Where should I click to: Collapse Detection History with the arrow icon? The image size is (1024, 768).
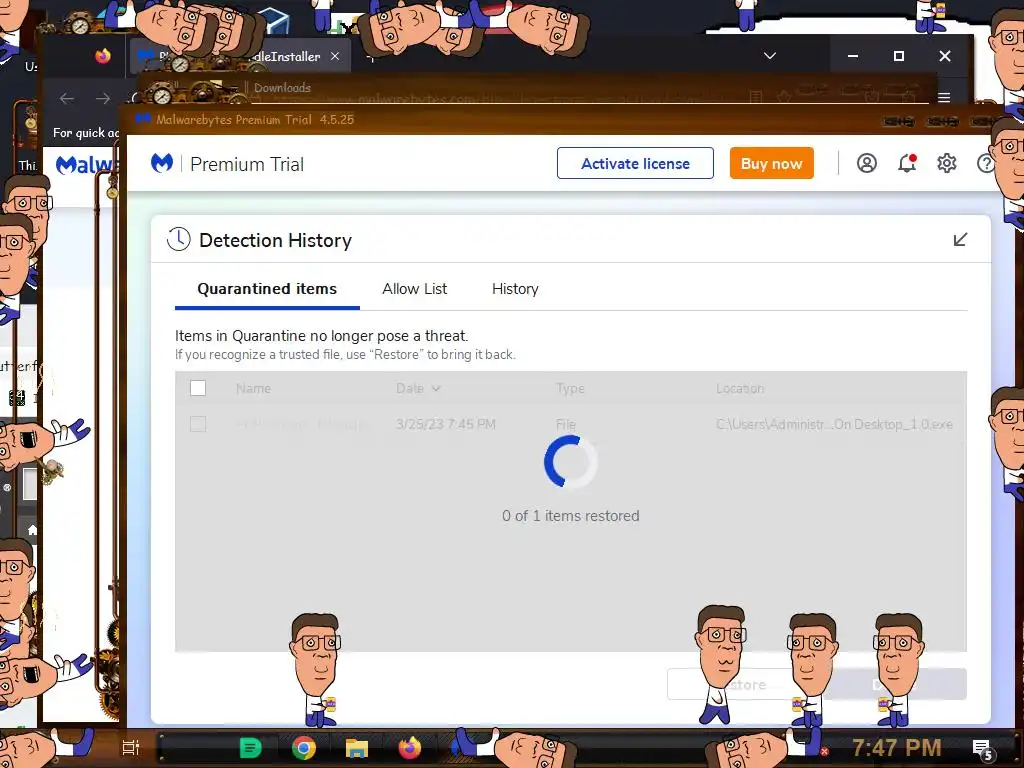960,240
